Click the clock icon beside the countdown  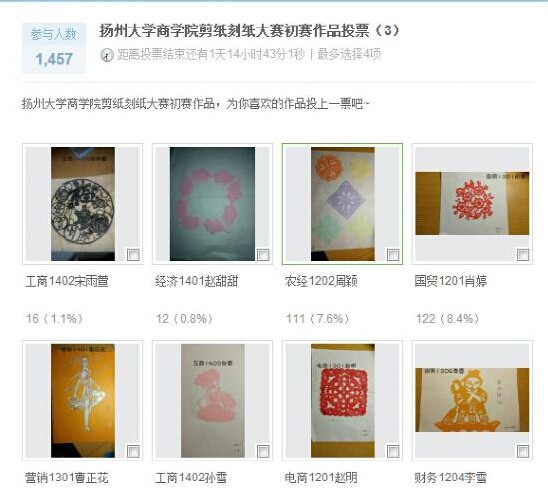107,55
